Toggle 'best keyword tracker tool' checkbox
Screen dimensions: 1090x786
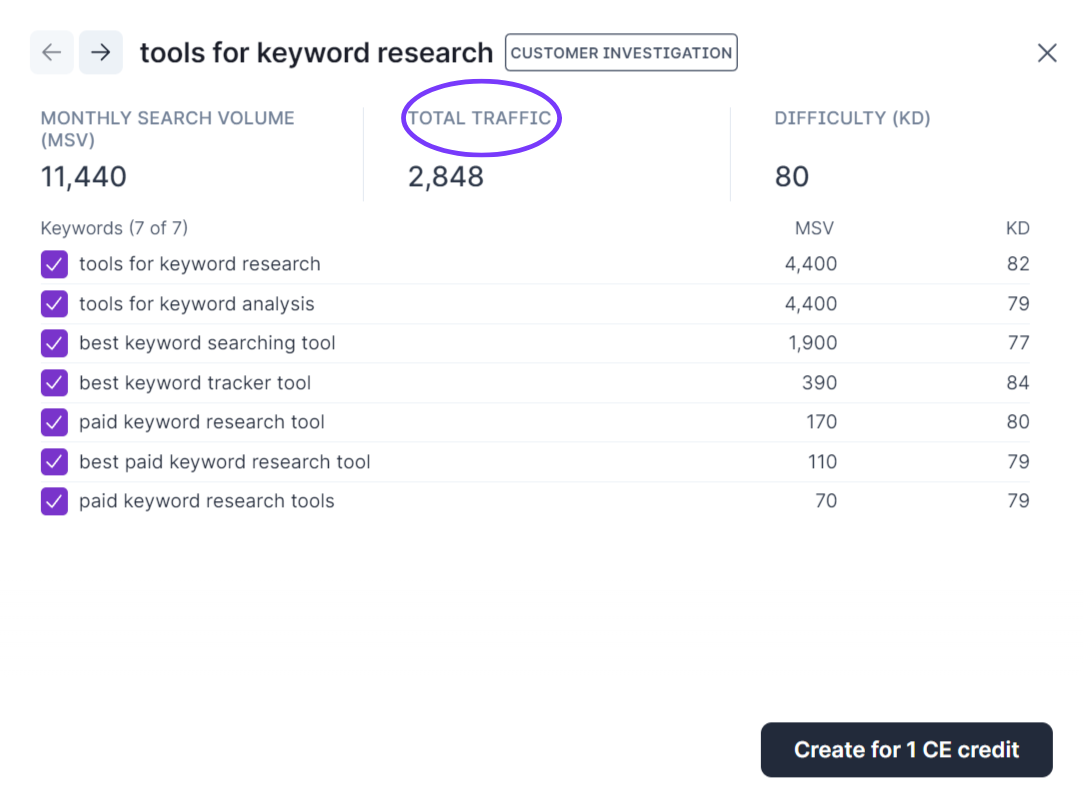click(x=54, y=383)
